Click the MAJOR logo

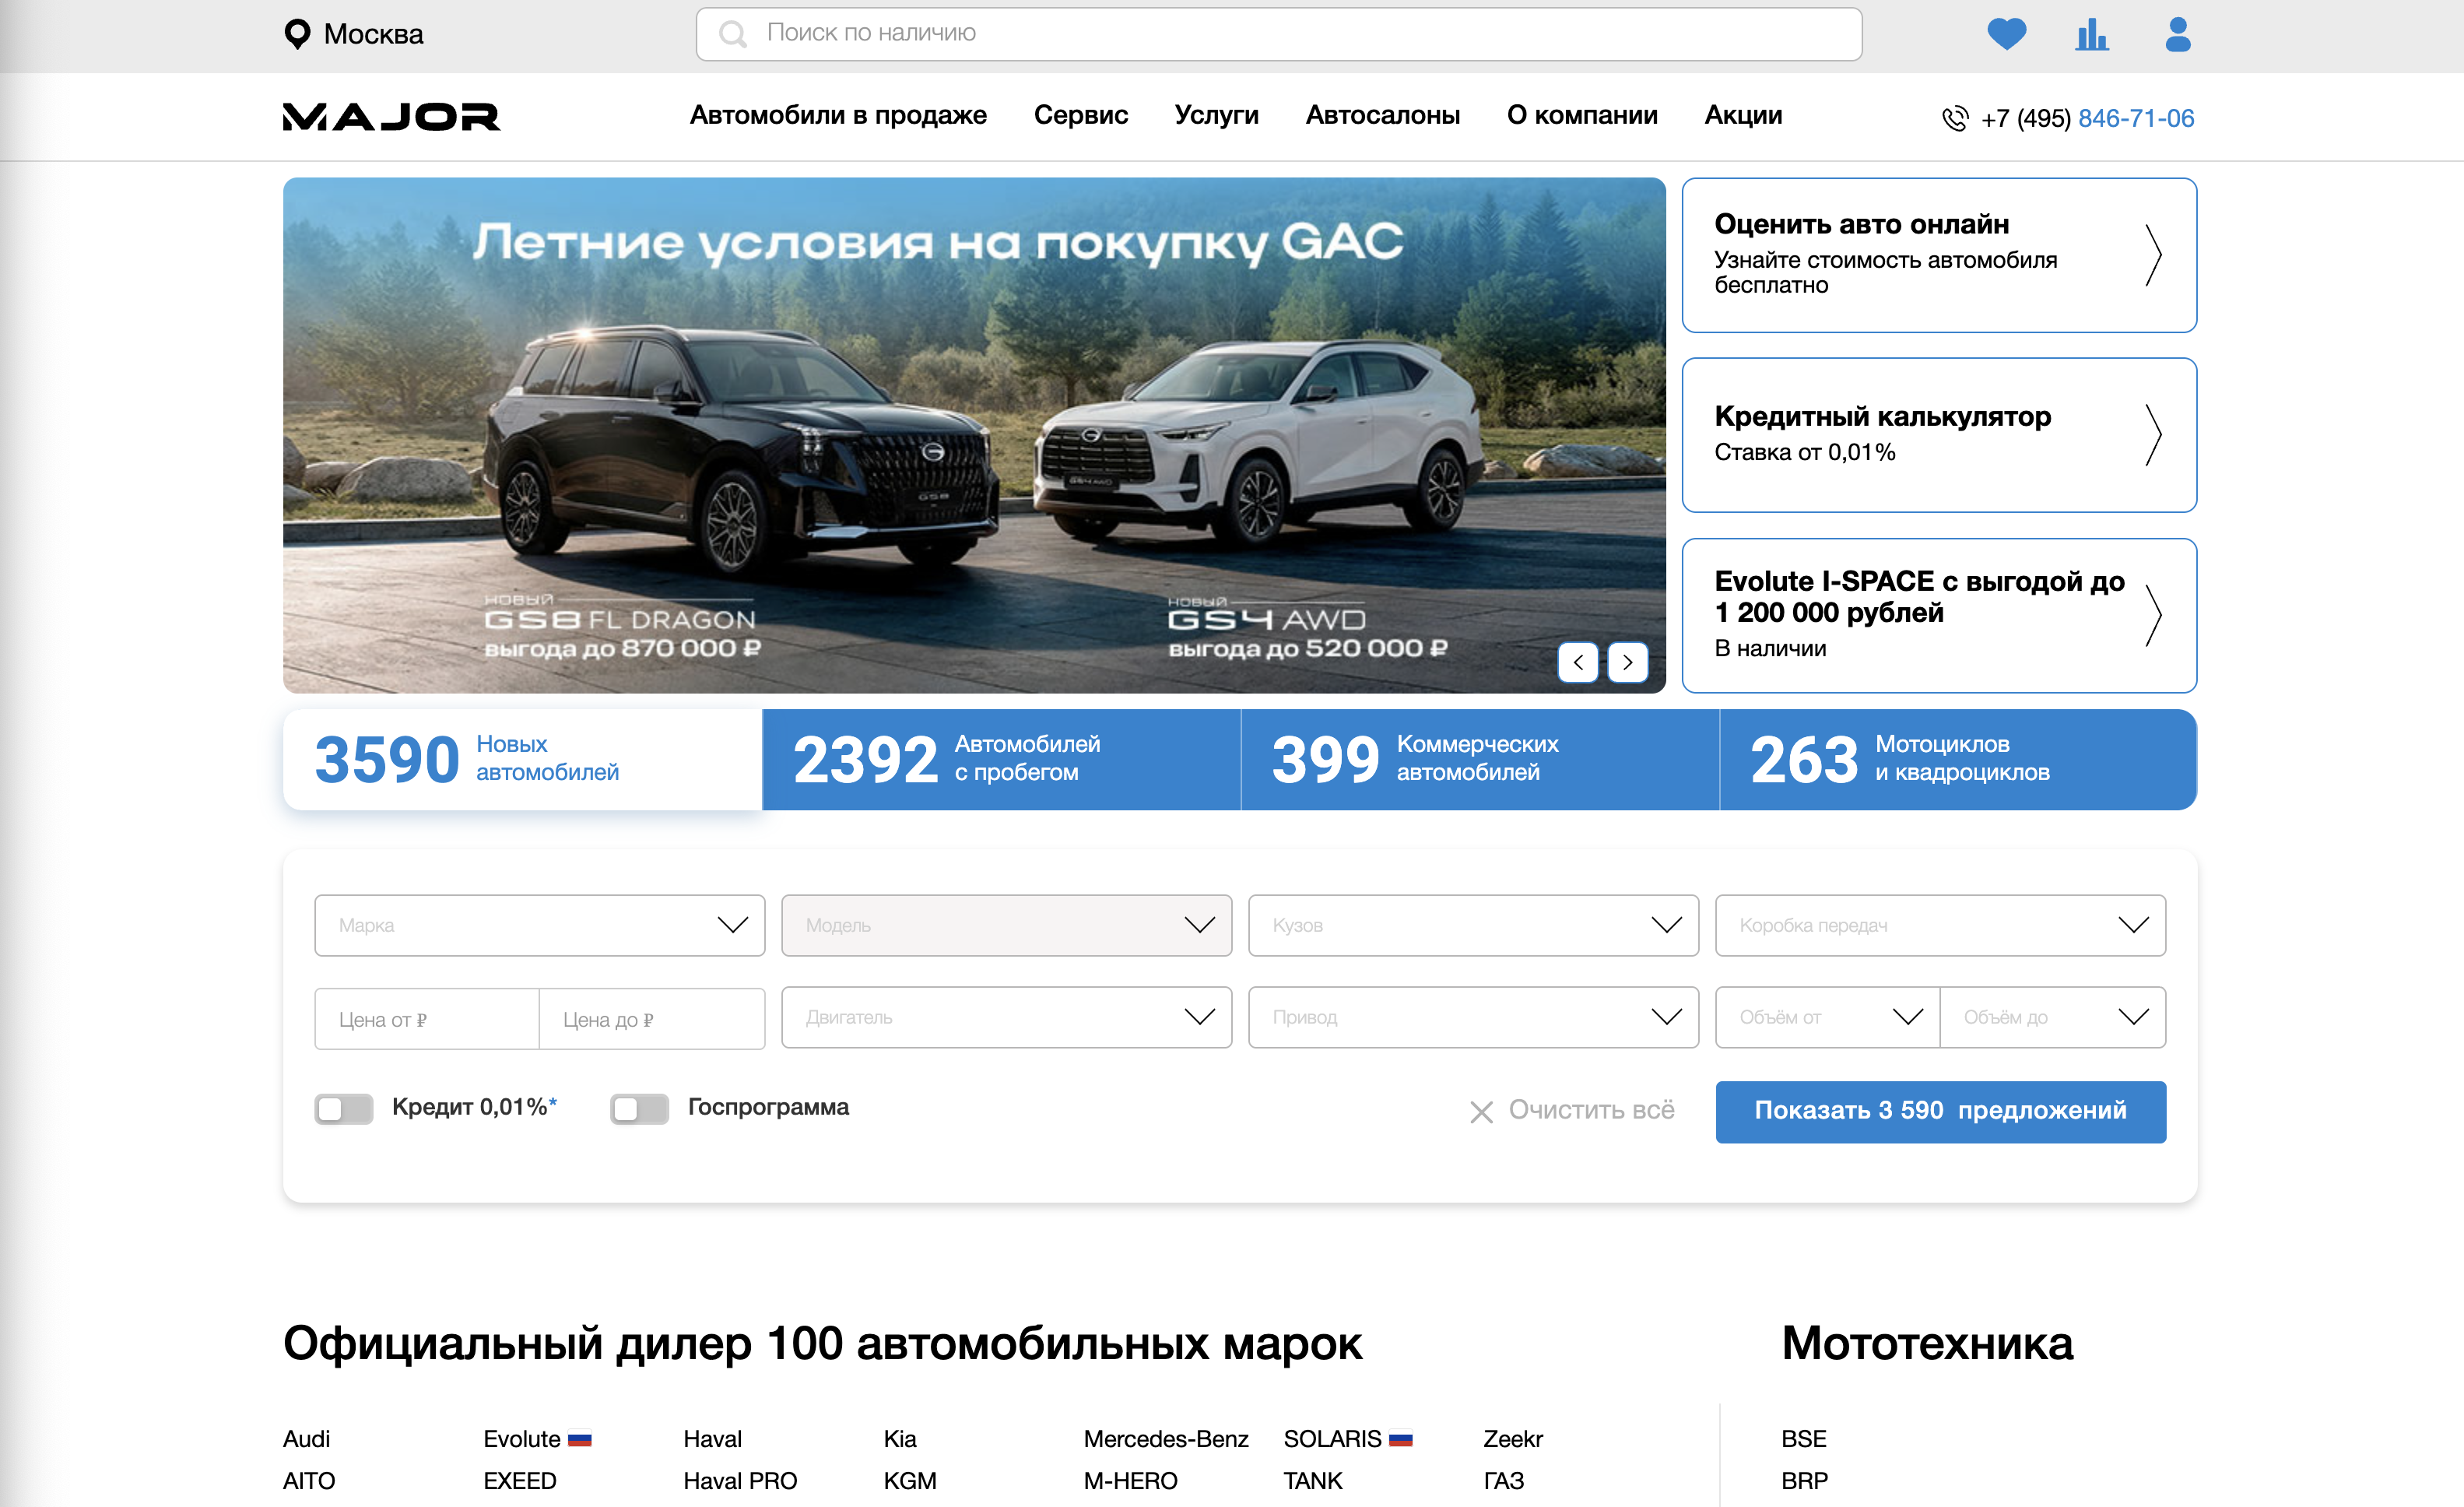[x=391, y=117]
